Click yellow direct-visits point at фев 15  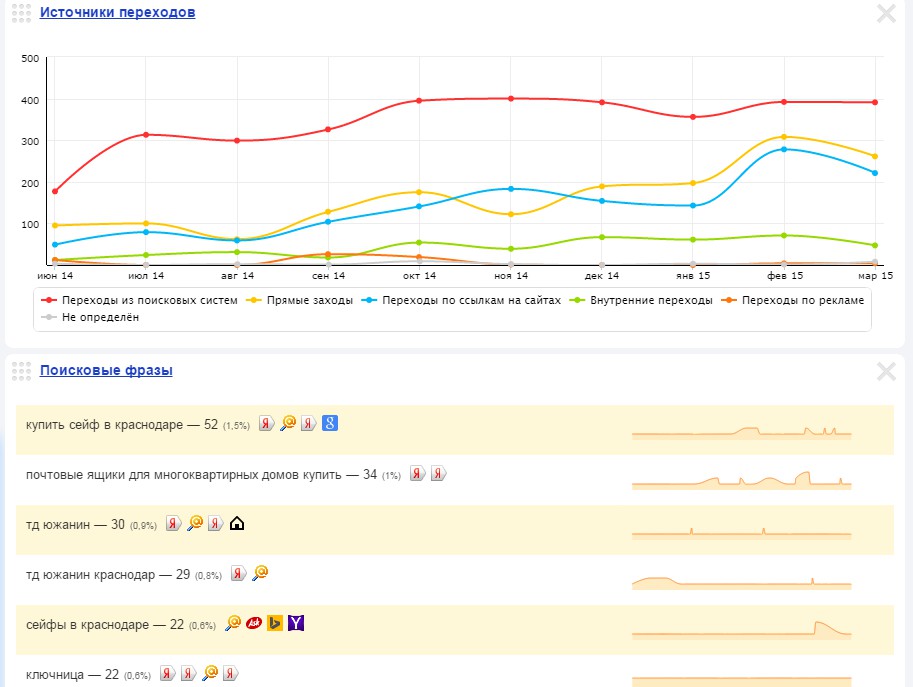(x=784, y=137)
